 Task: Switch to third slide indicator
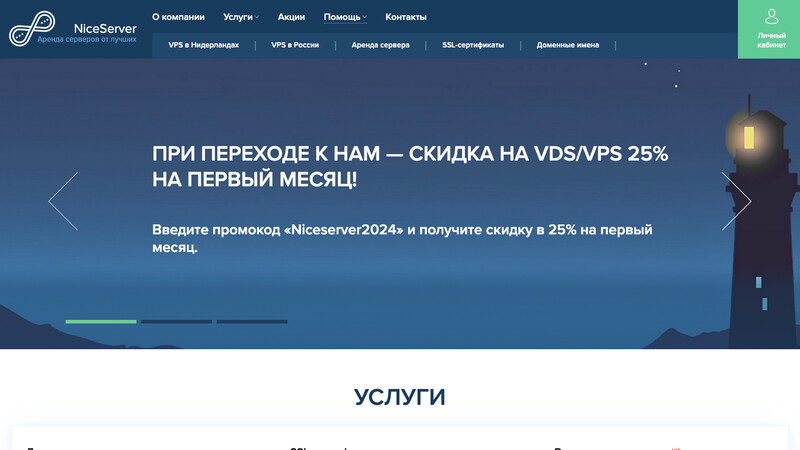252,321
